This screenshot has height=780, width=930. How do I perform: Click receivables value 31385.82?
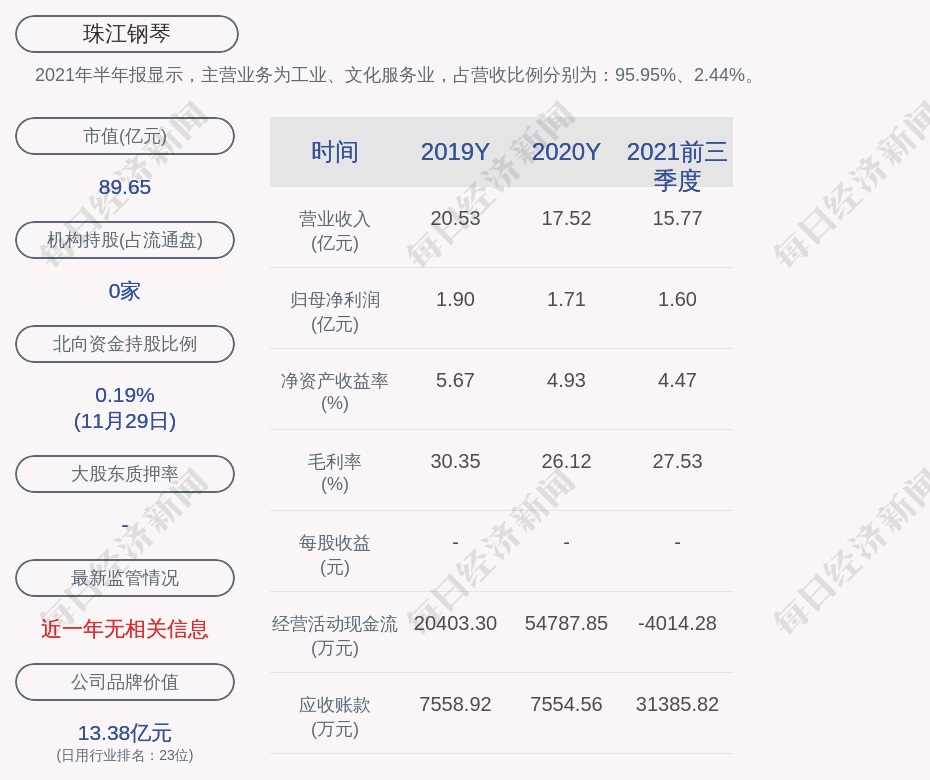click(677, 705)
